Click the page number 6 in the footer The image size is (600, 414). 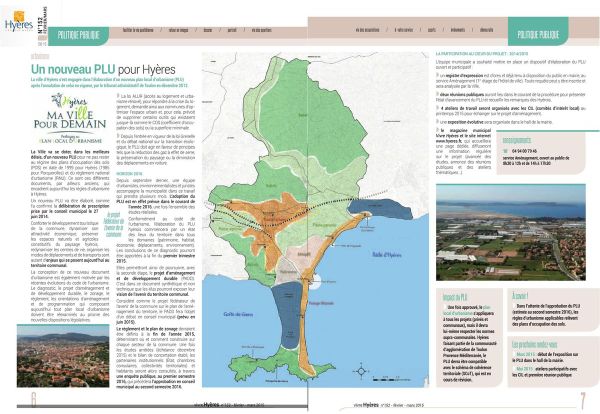pos(34,399)
